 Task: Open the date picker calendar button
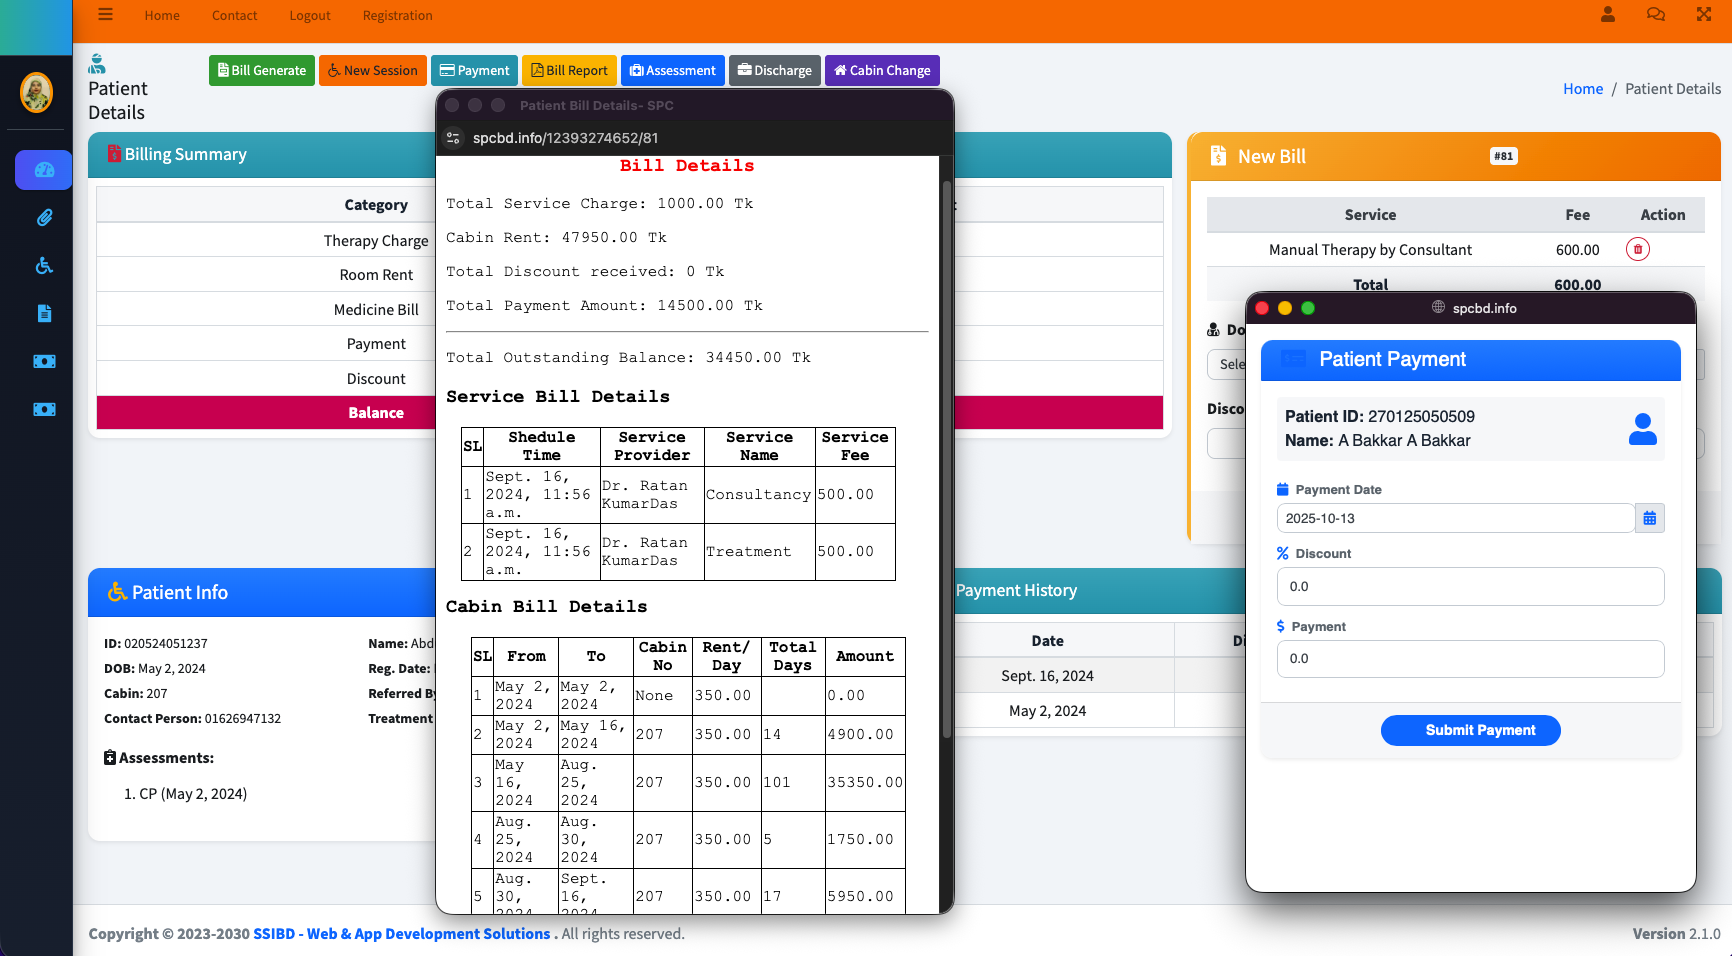1650,518
